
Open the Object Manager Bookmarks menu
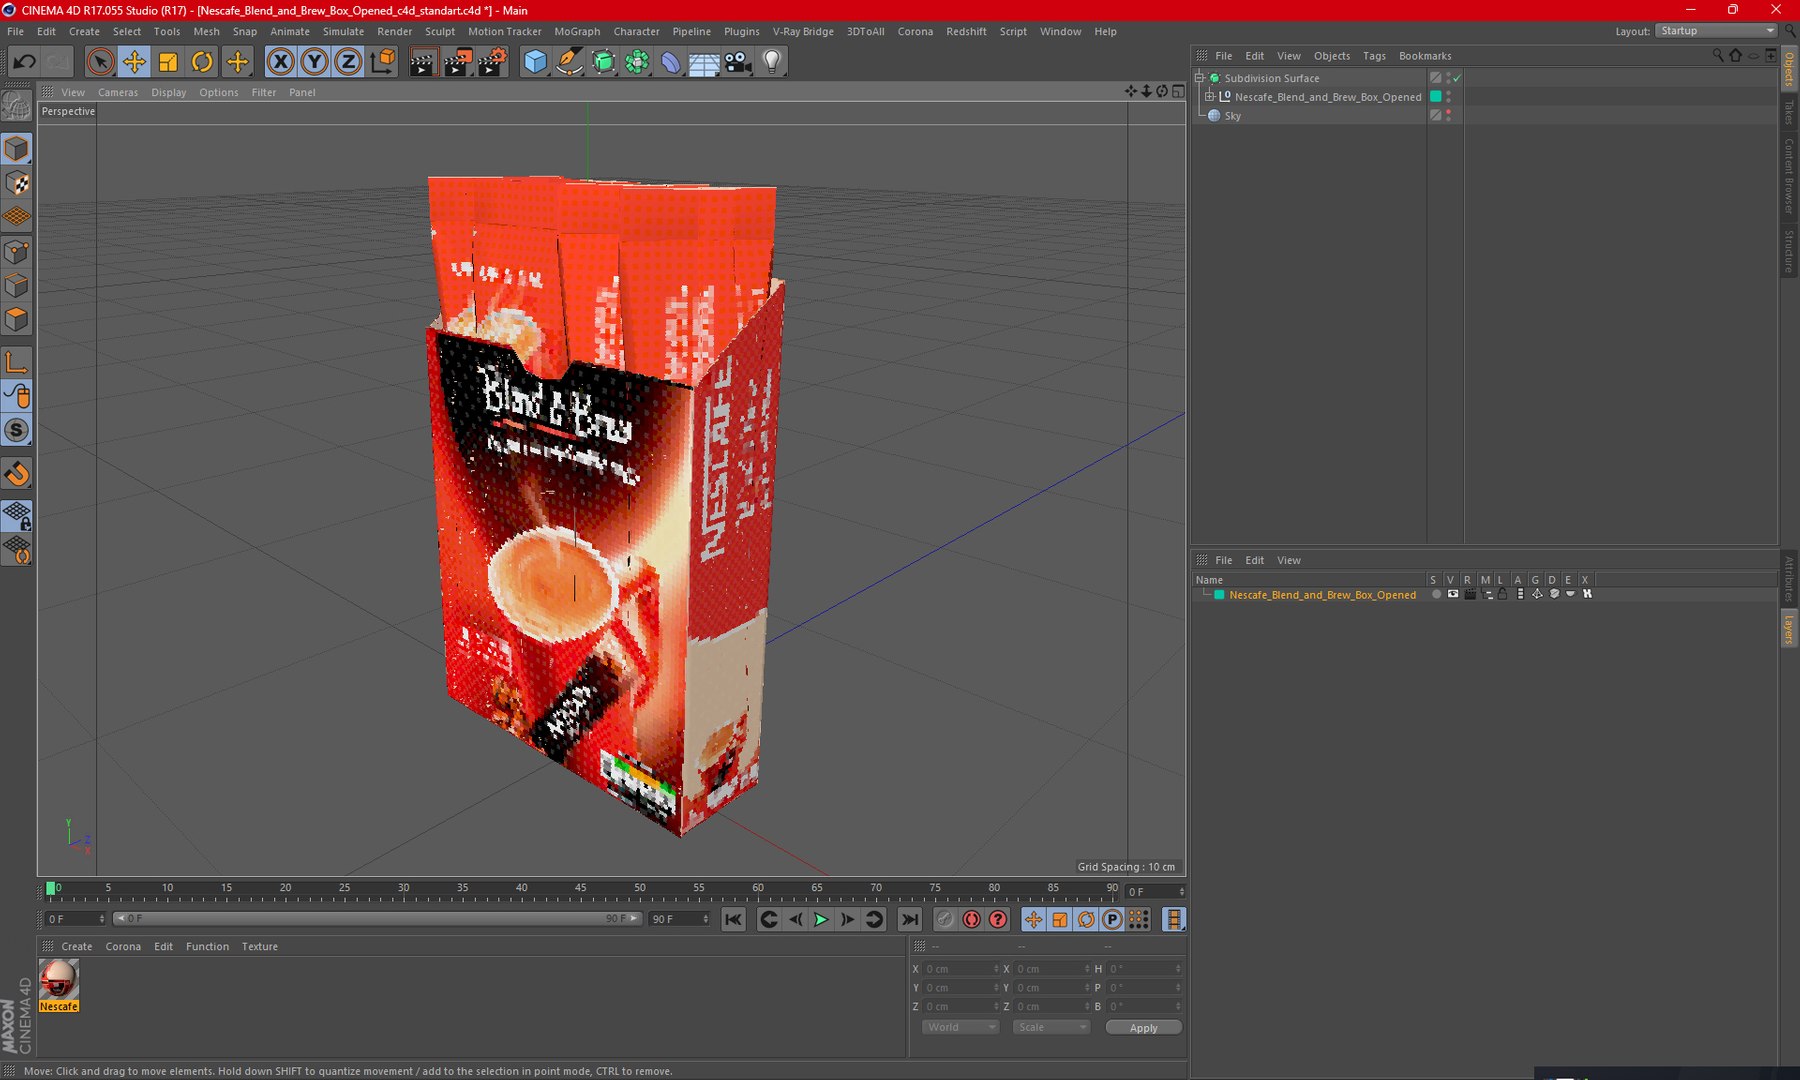tap(1425, 56)
